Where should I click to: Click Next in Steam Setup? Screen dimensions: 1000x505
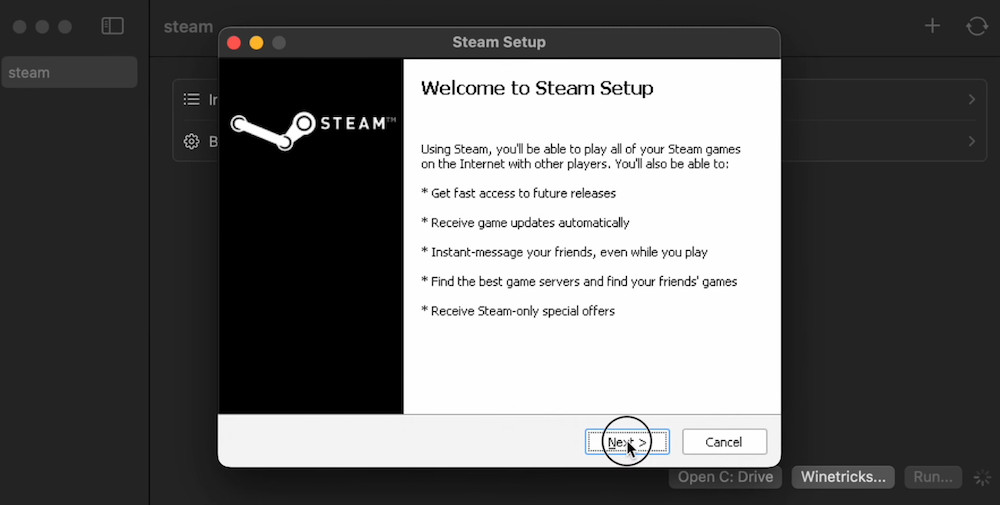coord(627,442)
